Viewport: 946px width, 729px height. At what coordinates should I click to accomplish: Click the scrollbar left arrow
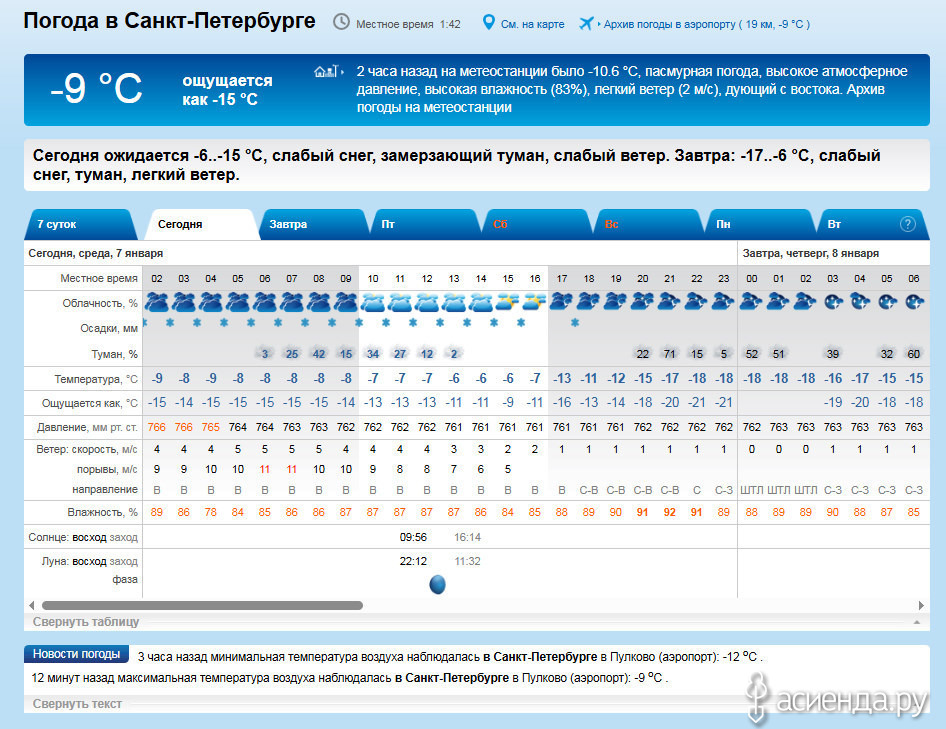click(31, 605)
